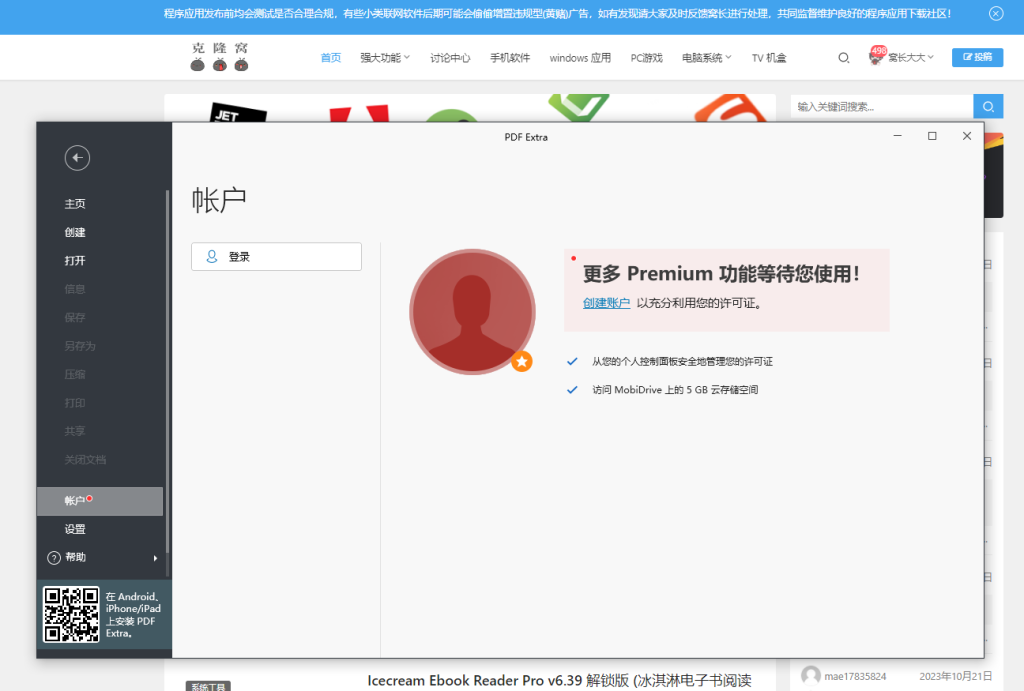This screenshot has height=691, width=1024.
Task: Open 设置 in PDF Extra sidebar
Action: (x=75, y=529)
